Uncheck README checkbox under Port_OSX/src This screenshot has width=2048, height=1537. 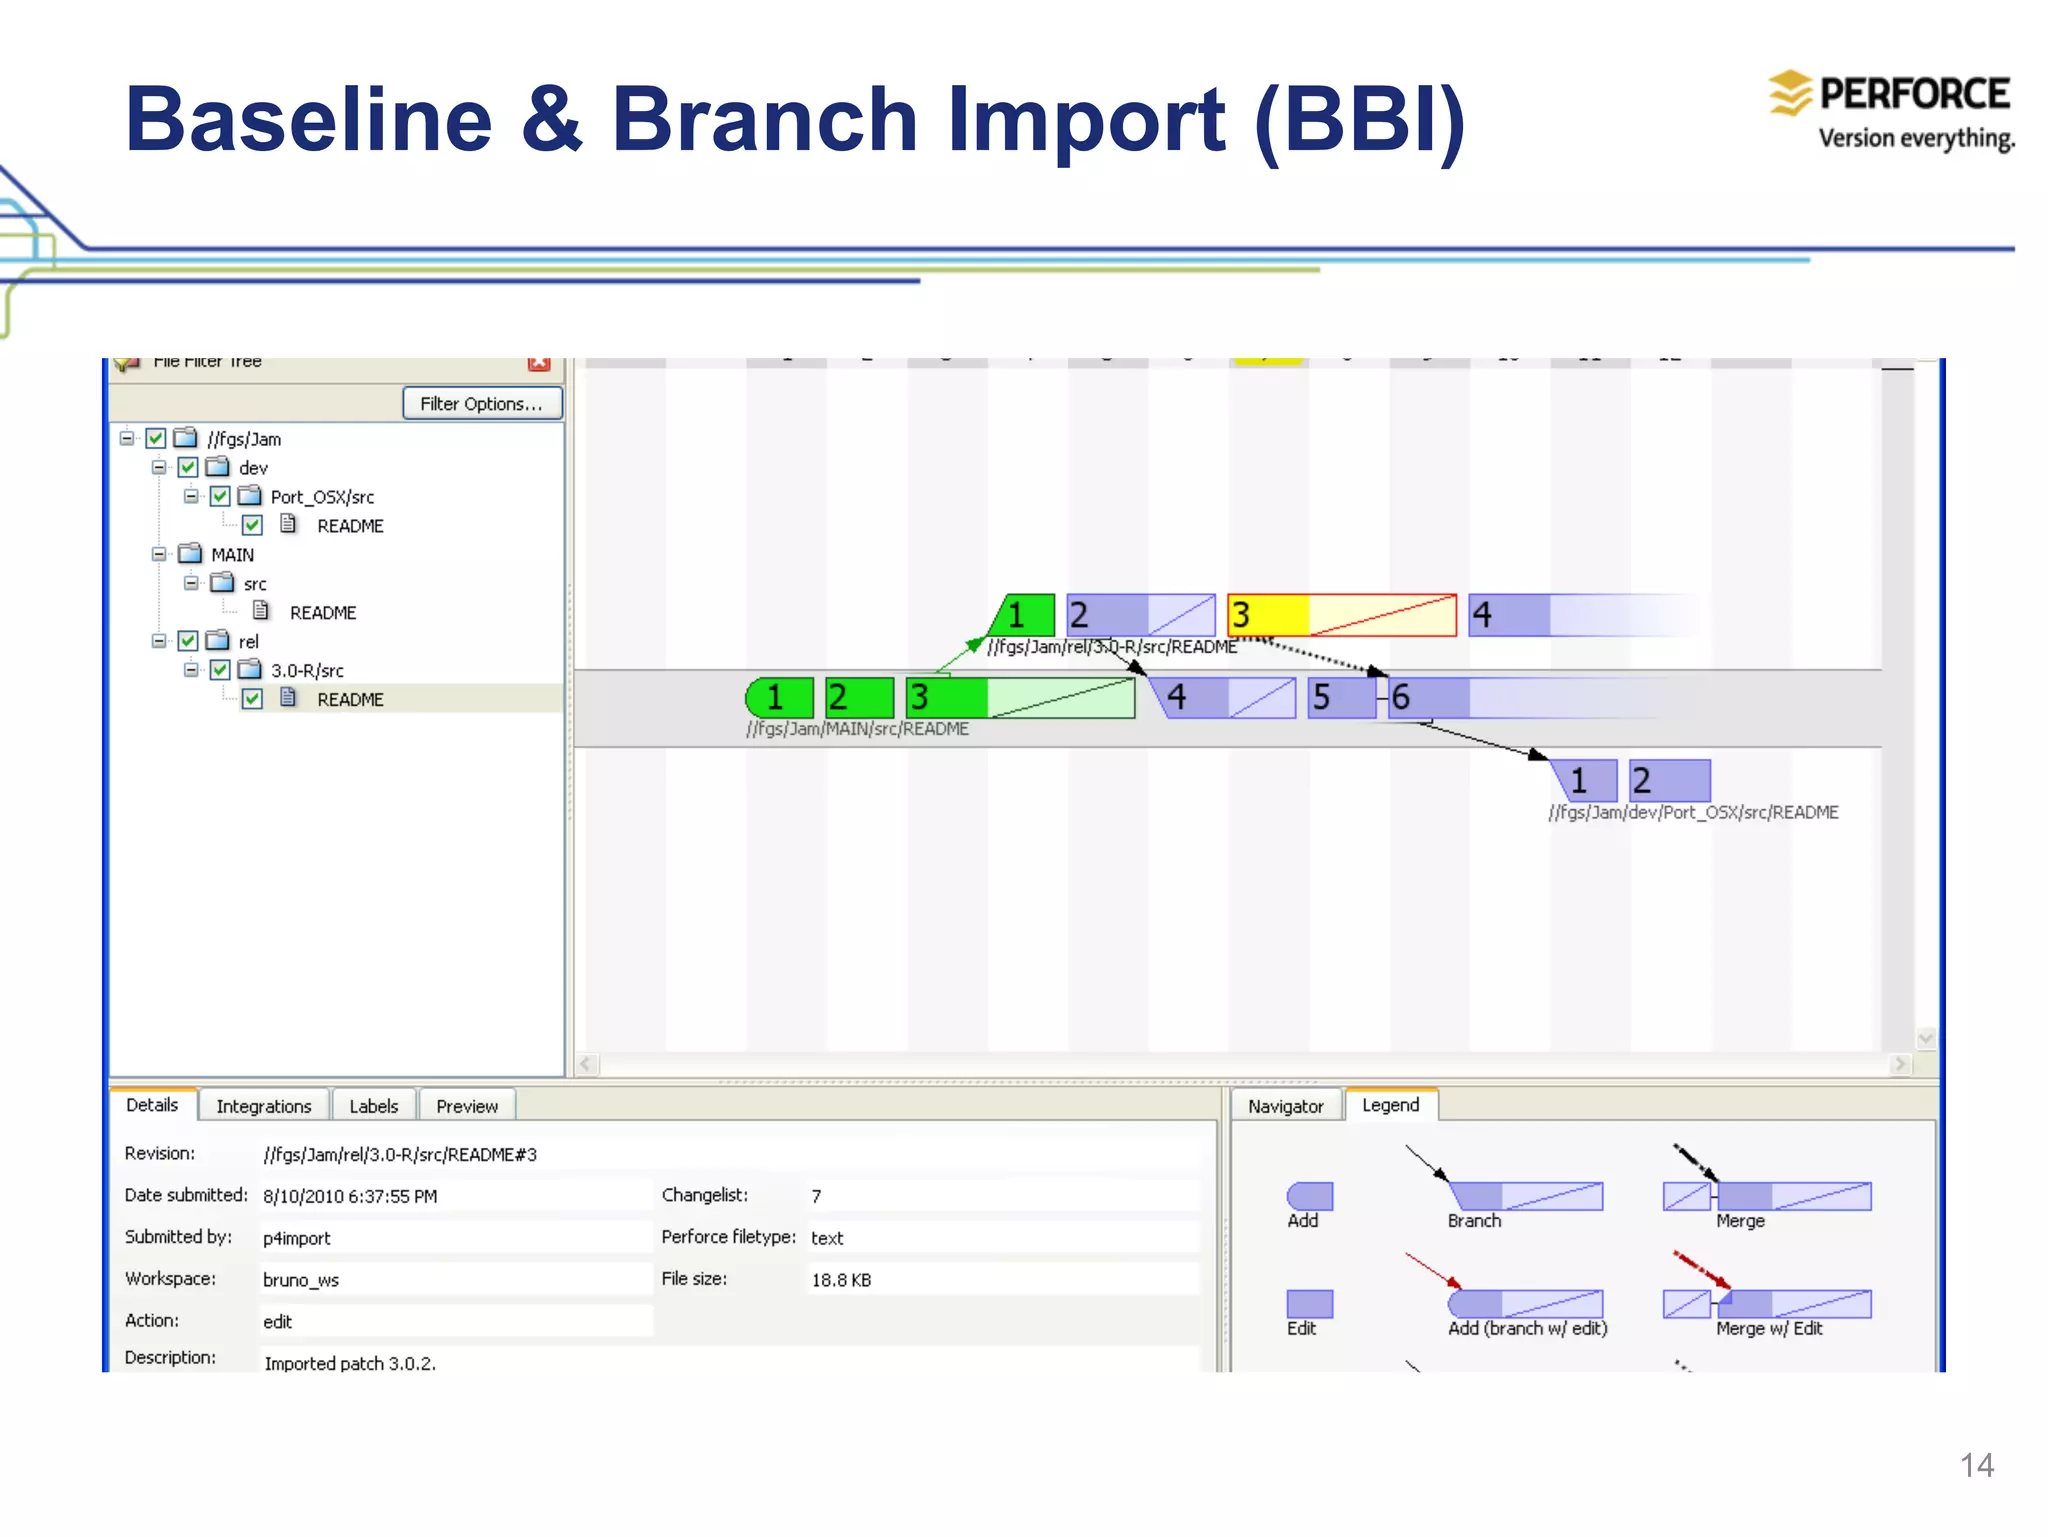(252, 525)
